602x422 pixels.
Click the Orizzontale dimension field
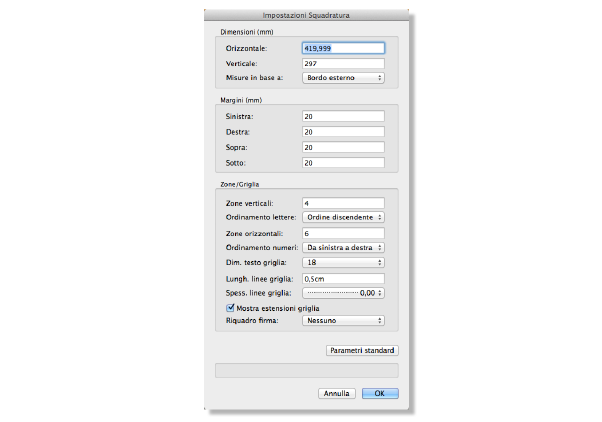tap(343, 48)
